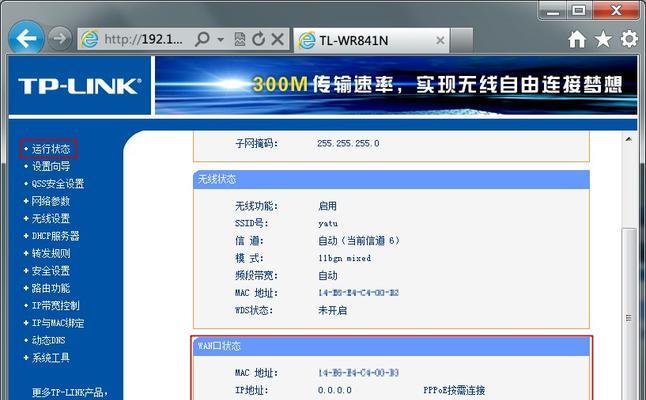Click the 频段带宽 value 自动
This screenshot has height=400, width=646.
coord(328,276)
